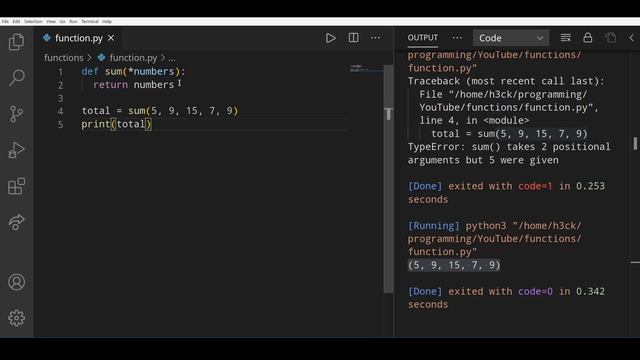Open the Run menu
This screenshot has height=360, width=640.
73,21
